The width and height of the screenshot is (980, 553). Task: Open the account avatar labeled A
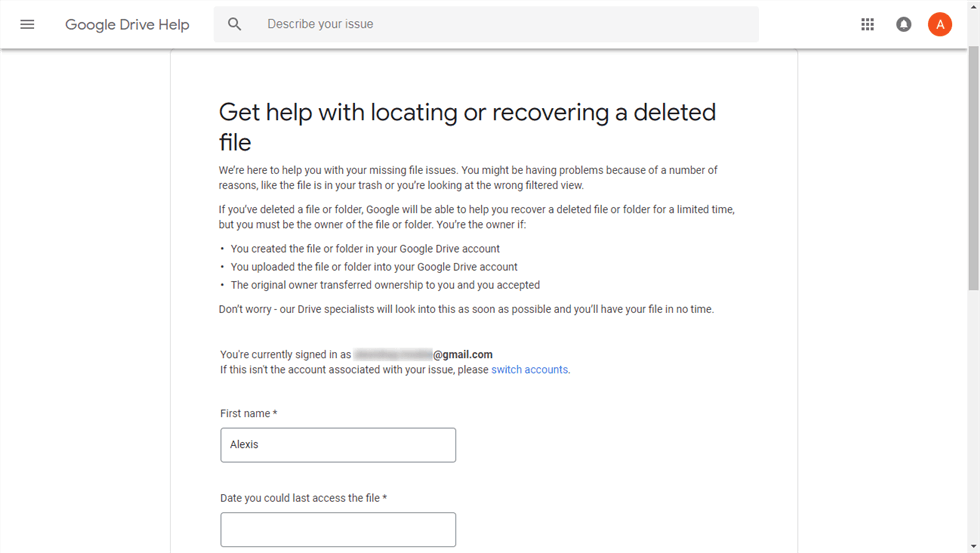(x=939, y=24)
